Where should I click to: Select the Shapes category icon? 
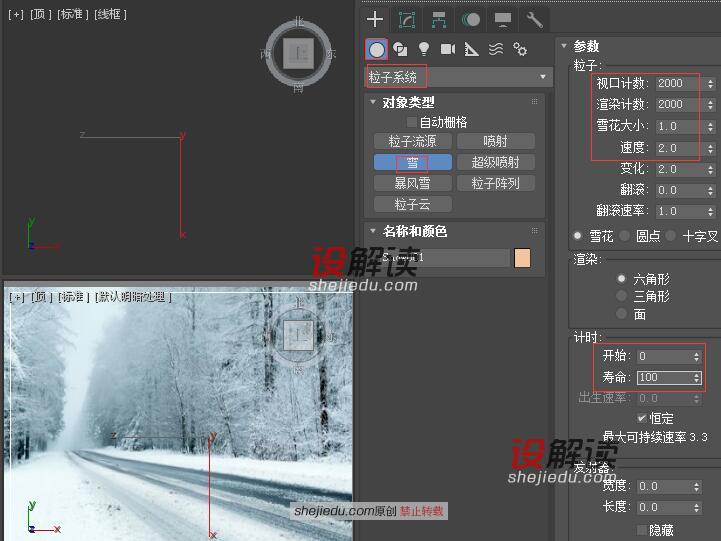[401, 49]
